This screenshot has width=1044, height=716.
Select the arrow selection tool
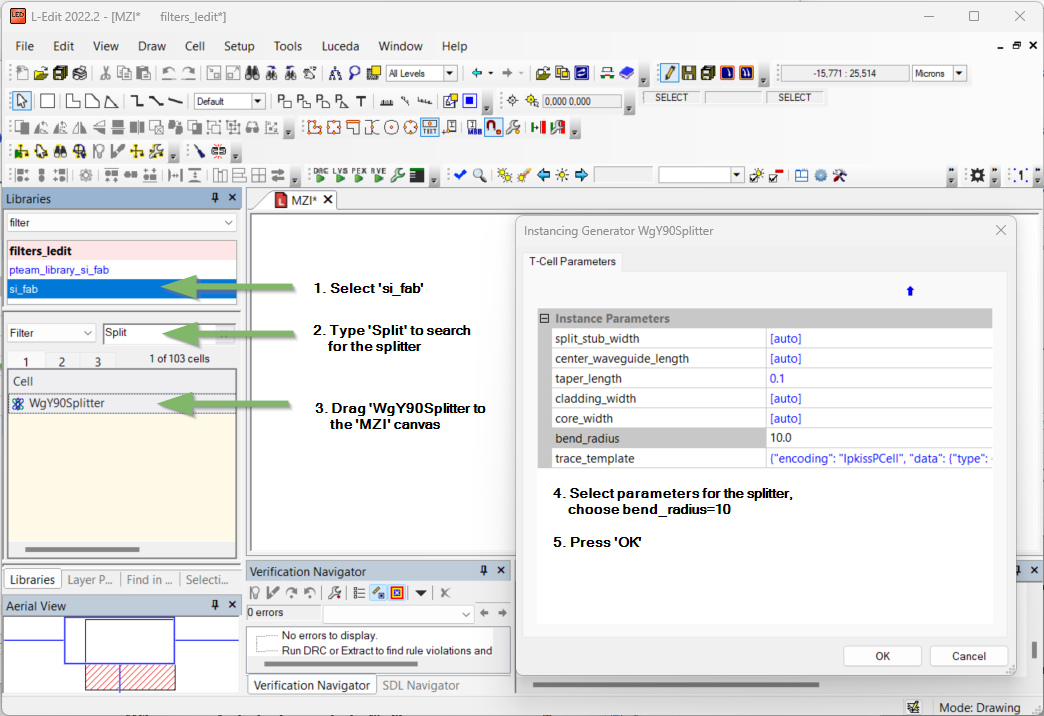pyautogui.click(x=21, y=101)
